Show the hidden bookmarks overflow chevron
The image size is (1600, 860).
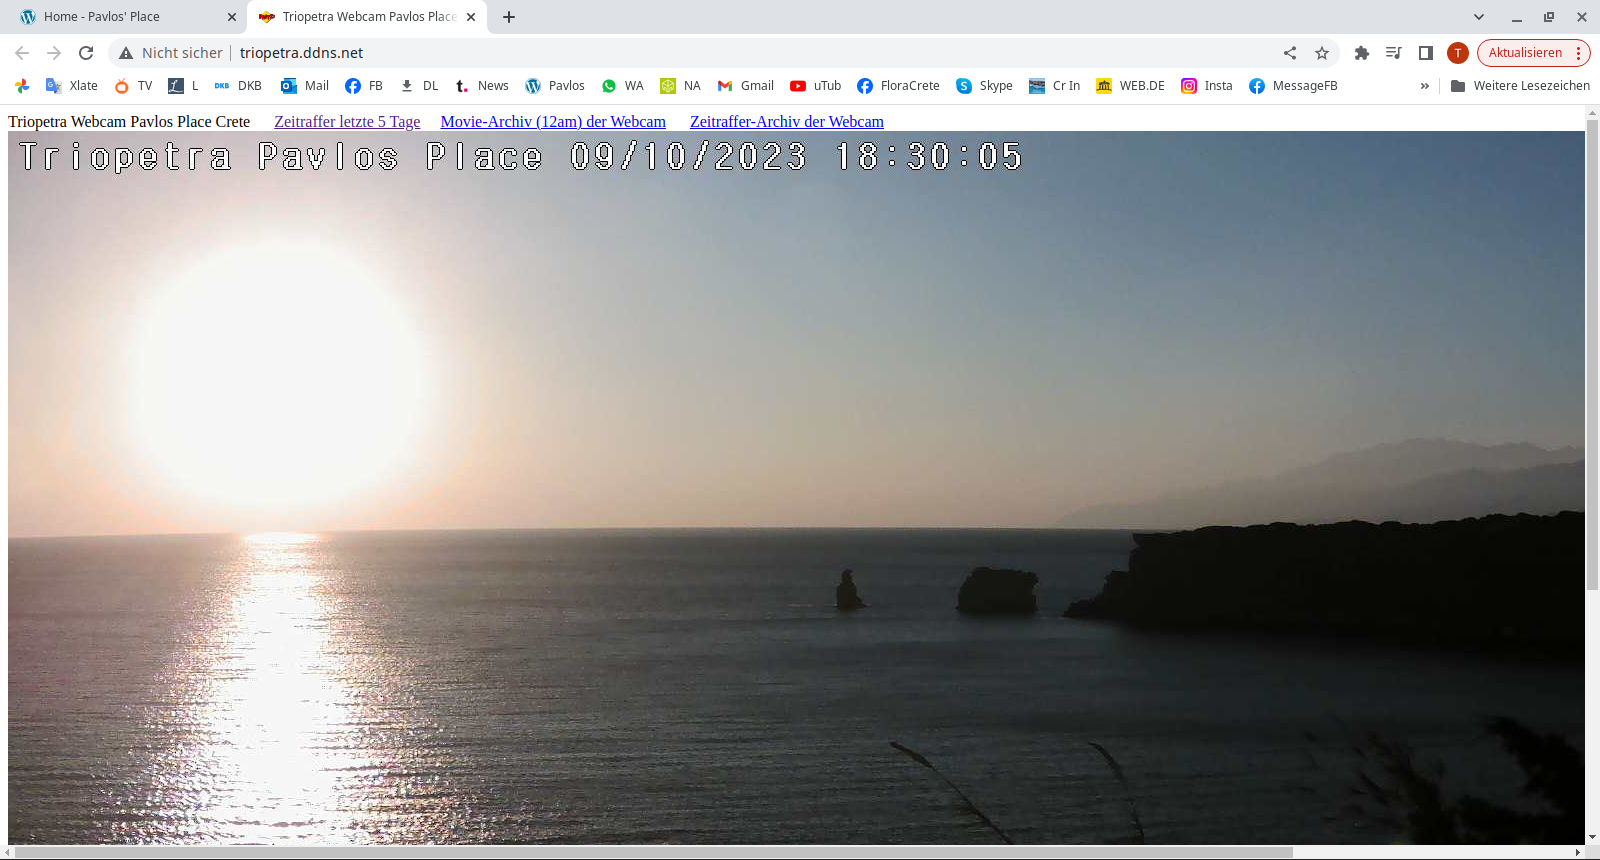point(1424,86)
